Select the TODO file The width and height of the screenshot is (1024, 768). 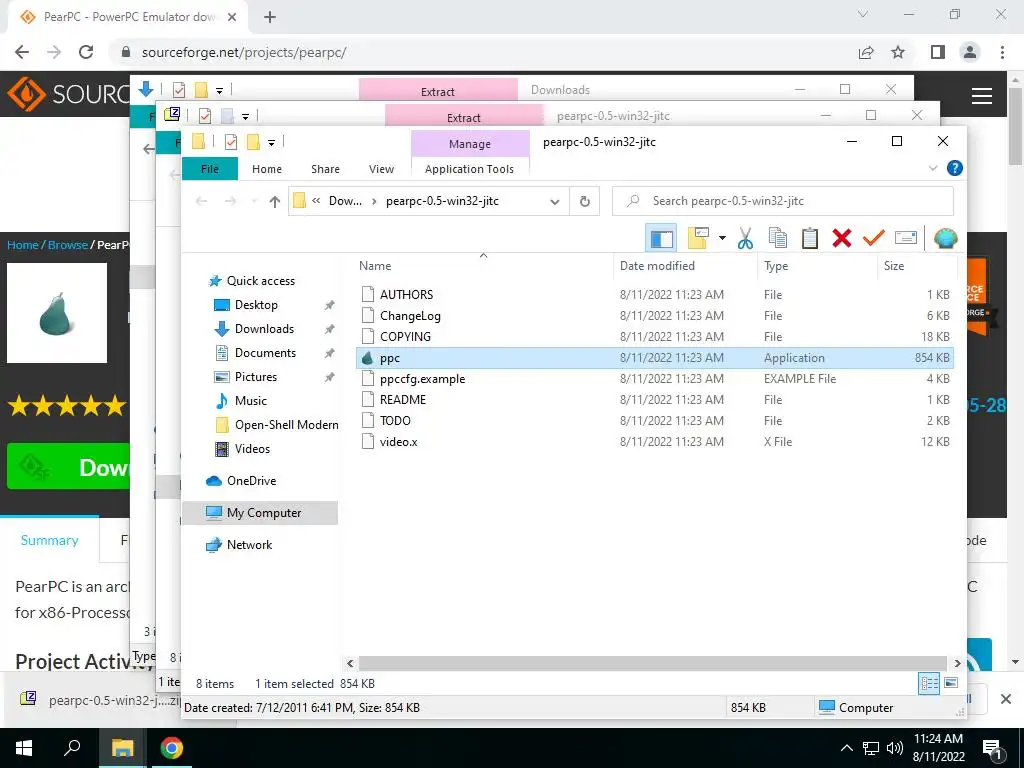click(654, 421)
